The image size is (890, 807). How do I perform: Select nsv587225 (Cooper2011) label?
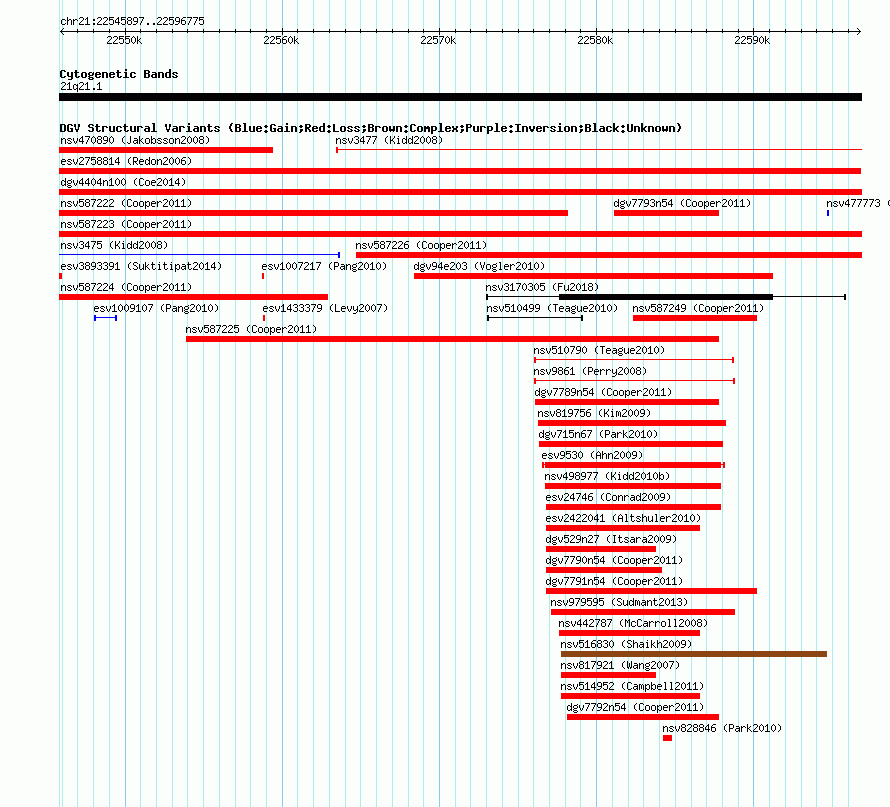tap(251, 329)
